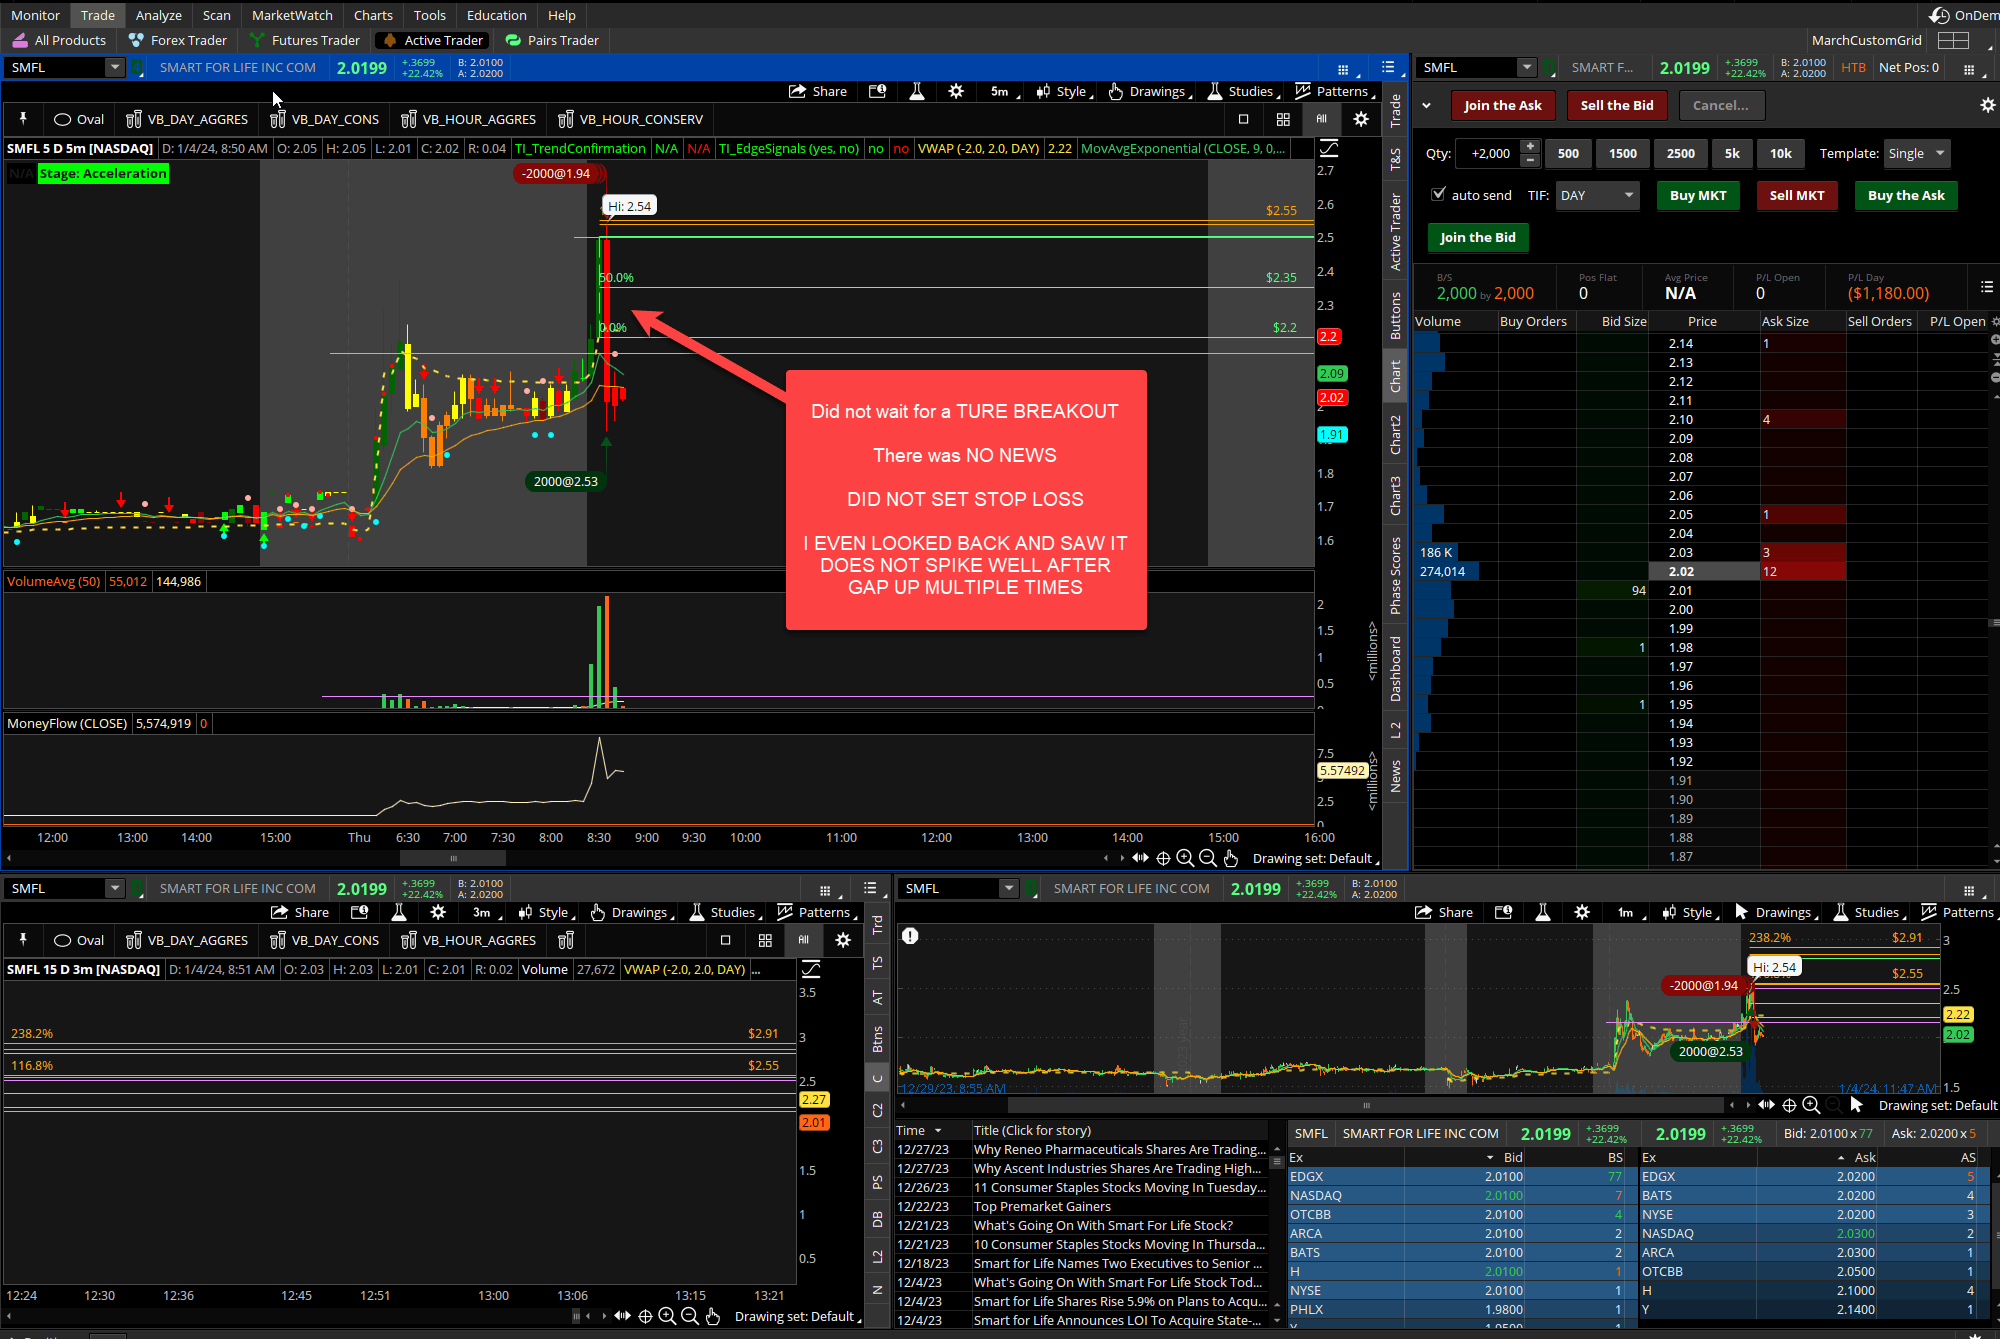Open Active Trader settings gear icon
Screen dimensions: 2000x1339
(1987, 105)
